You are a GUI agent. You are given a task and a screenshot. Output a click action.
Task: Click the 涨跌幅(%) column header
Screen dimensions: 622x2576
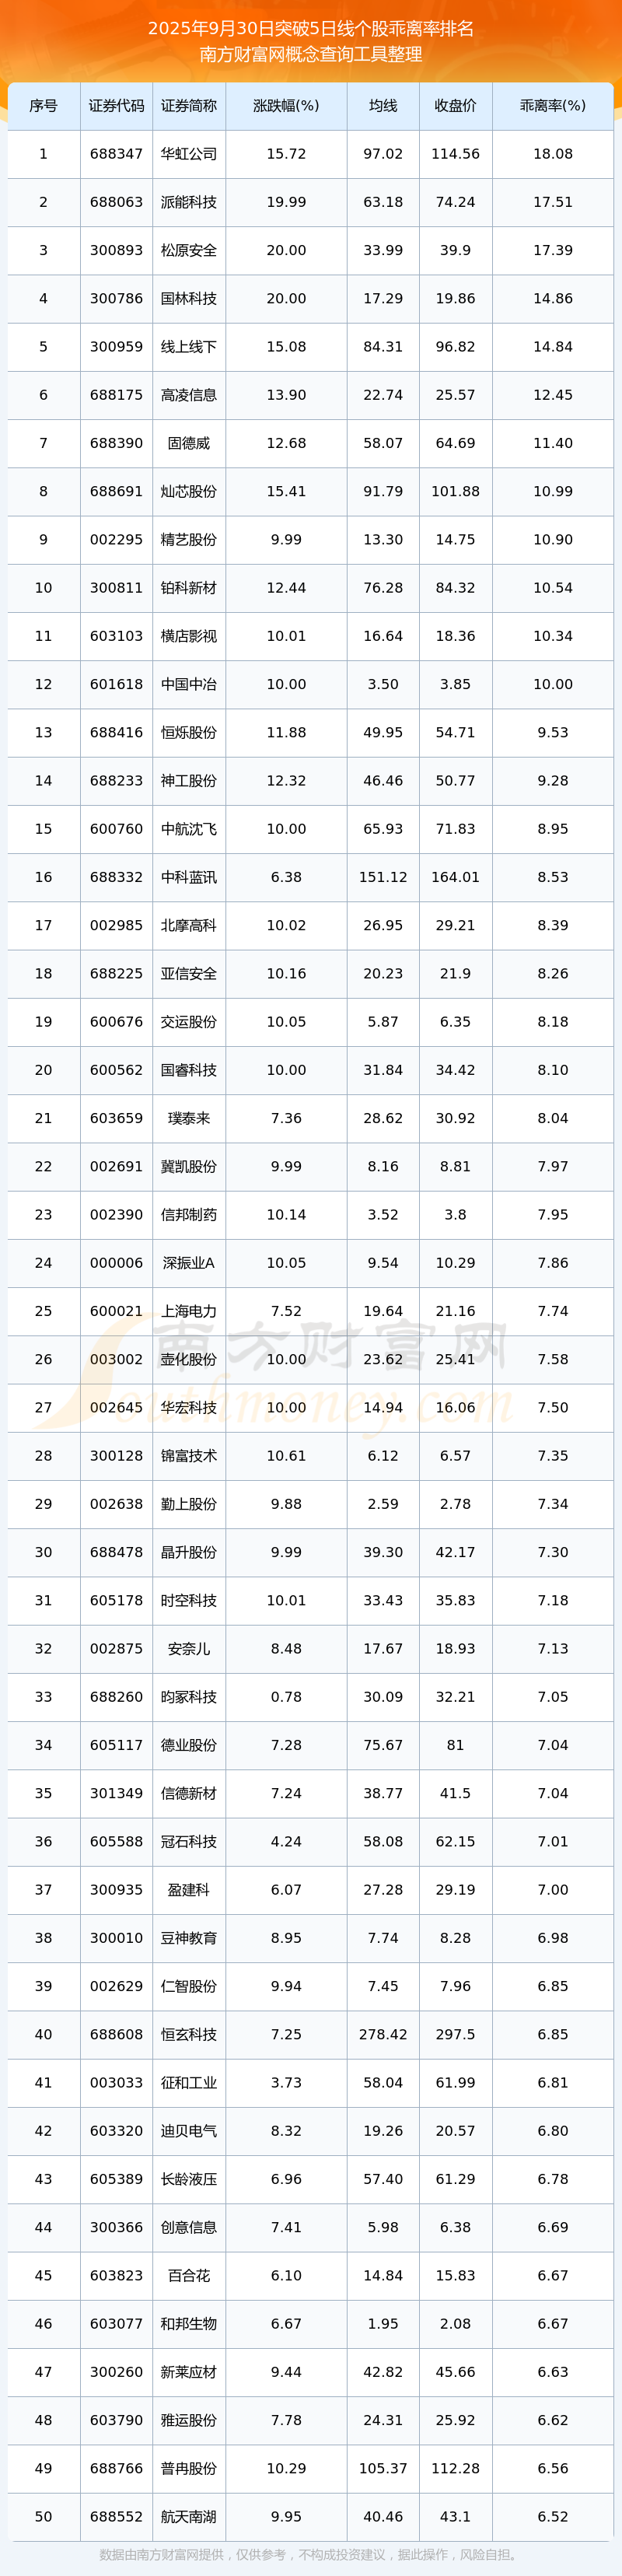coord(286,106)
